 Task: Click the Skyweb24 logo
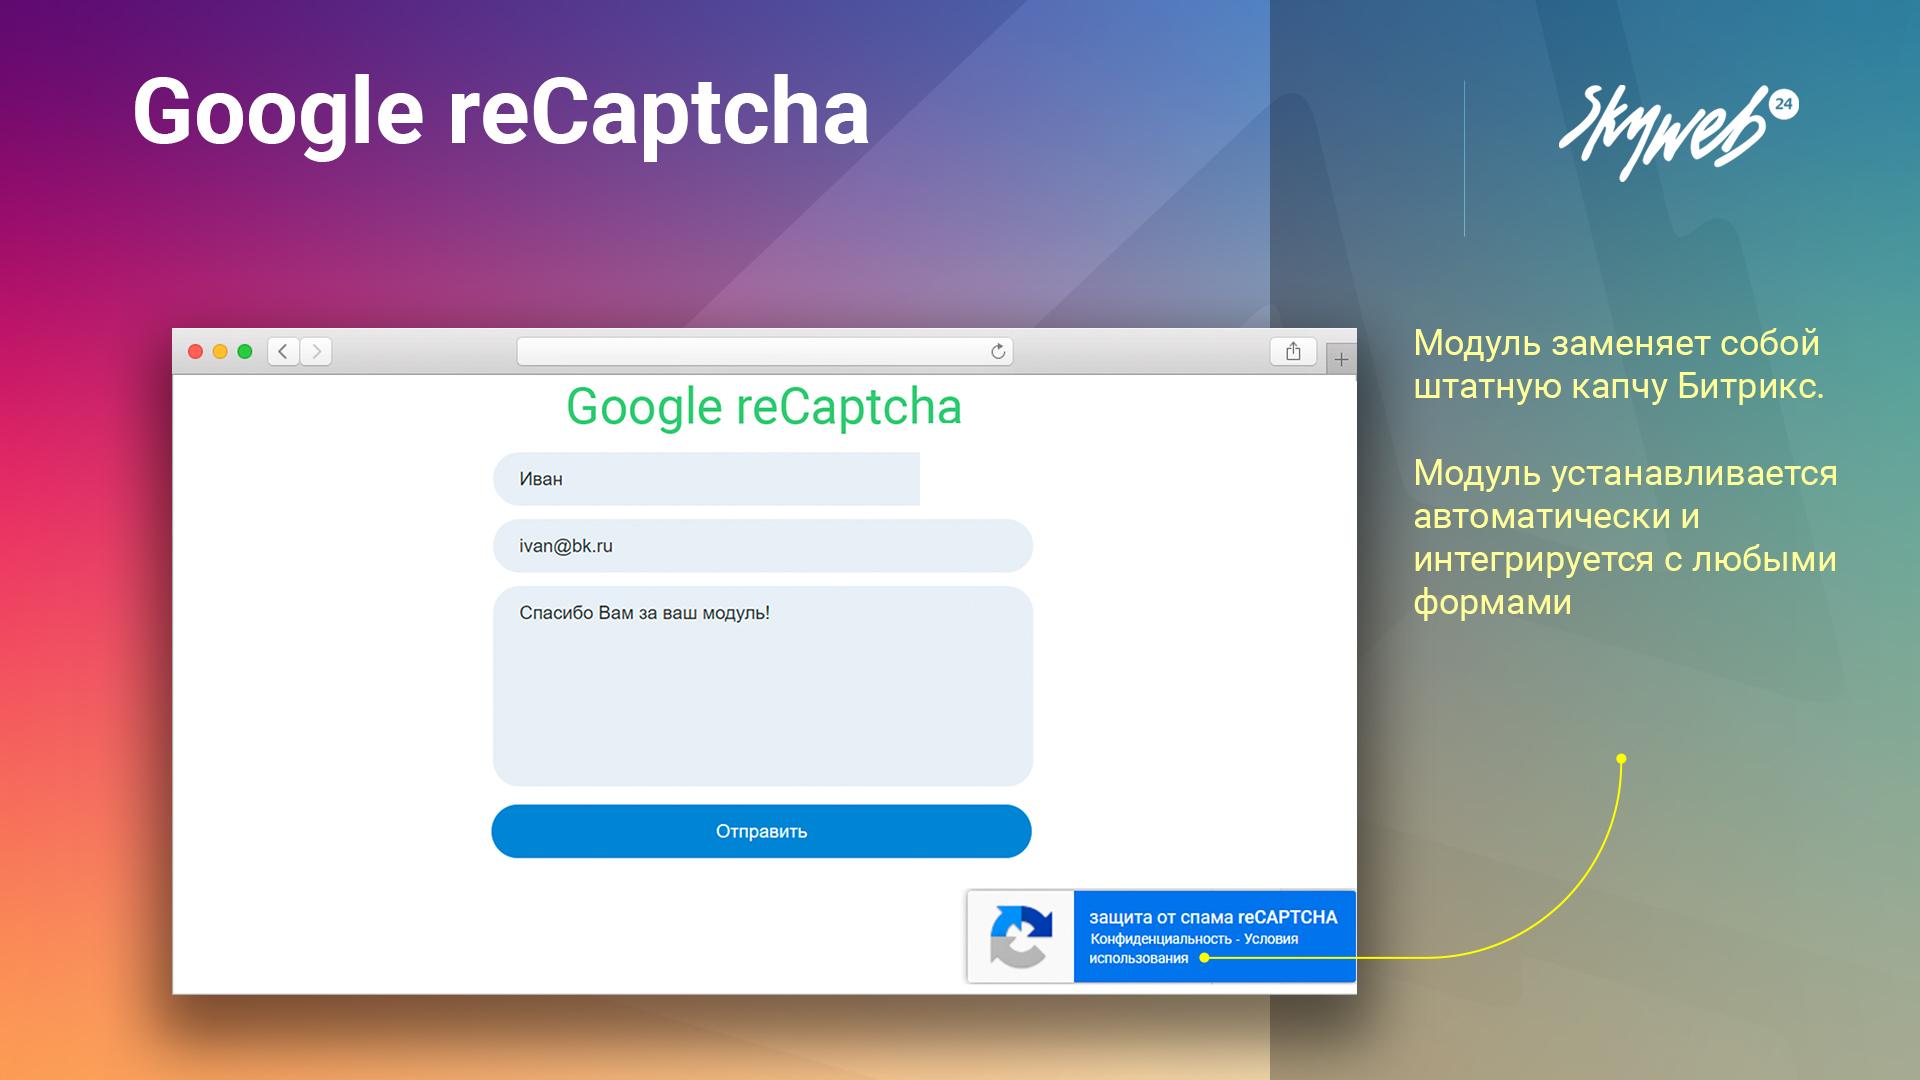1677,133
